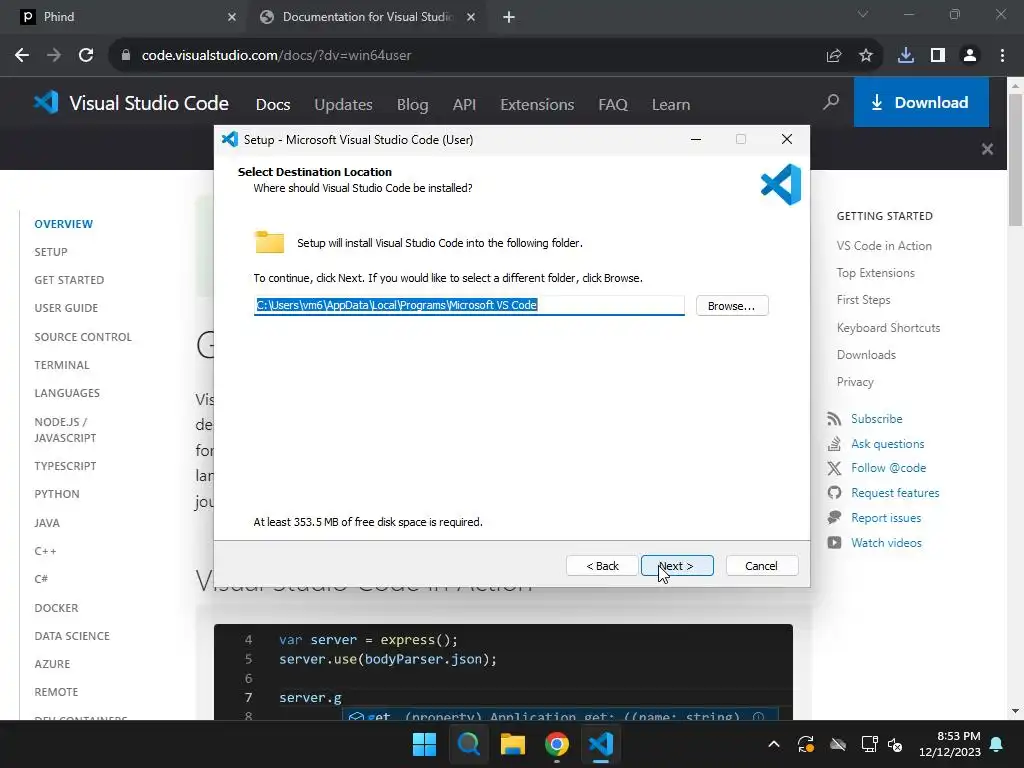
Task: Open VS Code in Action link
Action: point(884,246)
